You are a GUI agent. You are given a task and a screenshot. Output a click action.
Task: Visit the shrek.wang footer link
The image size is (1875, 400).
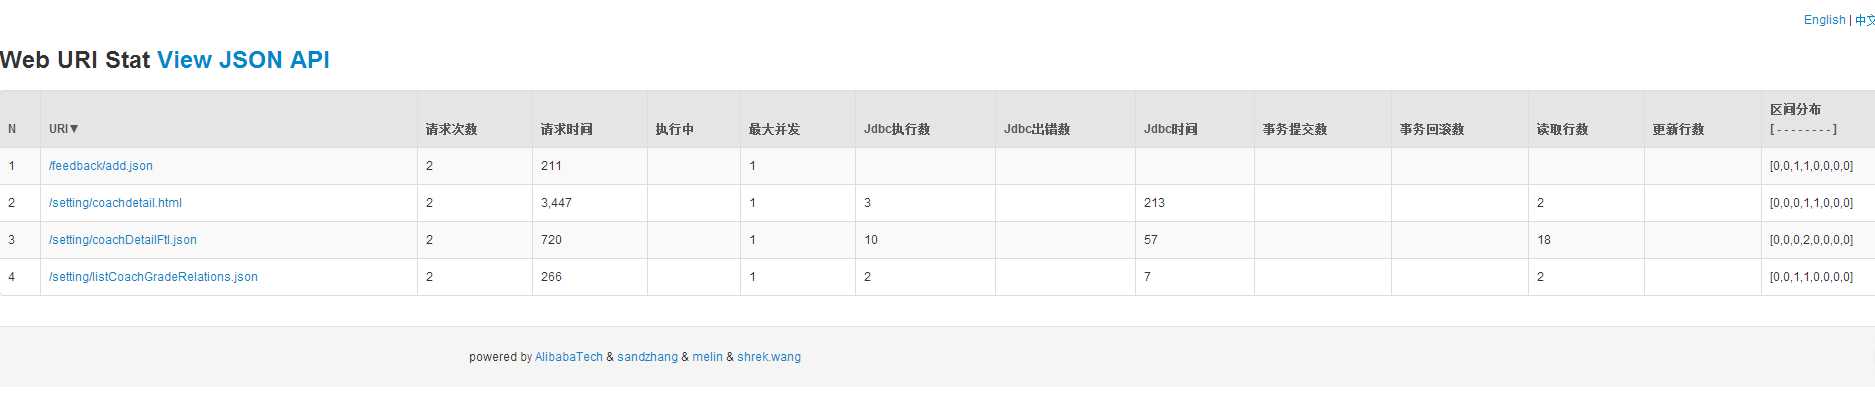(x=769, y=357)
